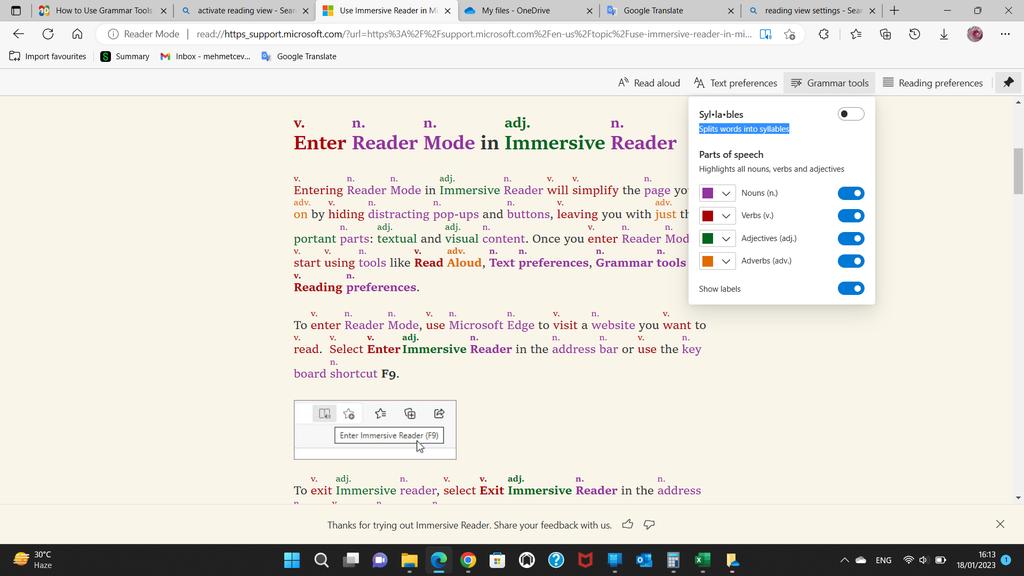The width and height of the screenshot is (1024, 576).
Task: Open the Downloads arrow icon
Action: (x=944, y=34)
